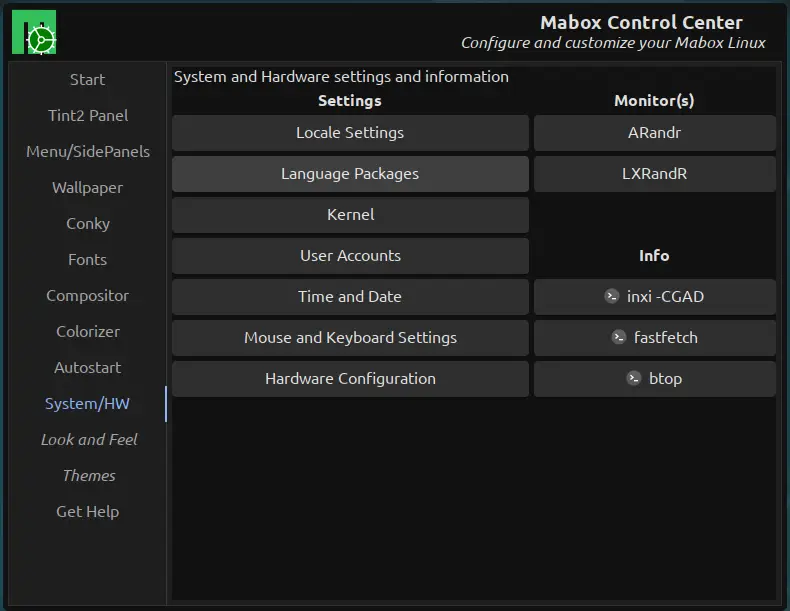The image size is (790, 611).
Task: Click terminal icon beside fastfetch
Action: [x=619, y=338]
